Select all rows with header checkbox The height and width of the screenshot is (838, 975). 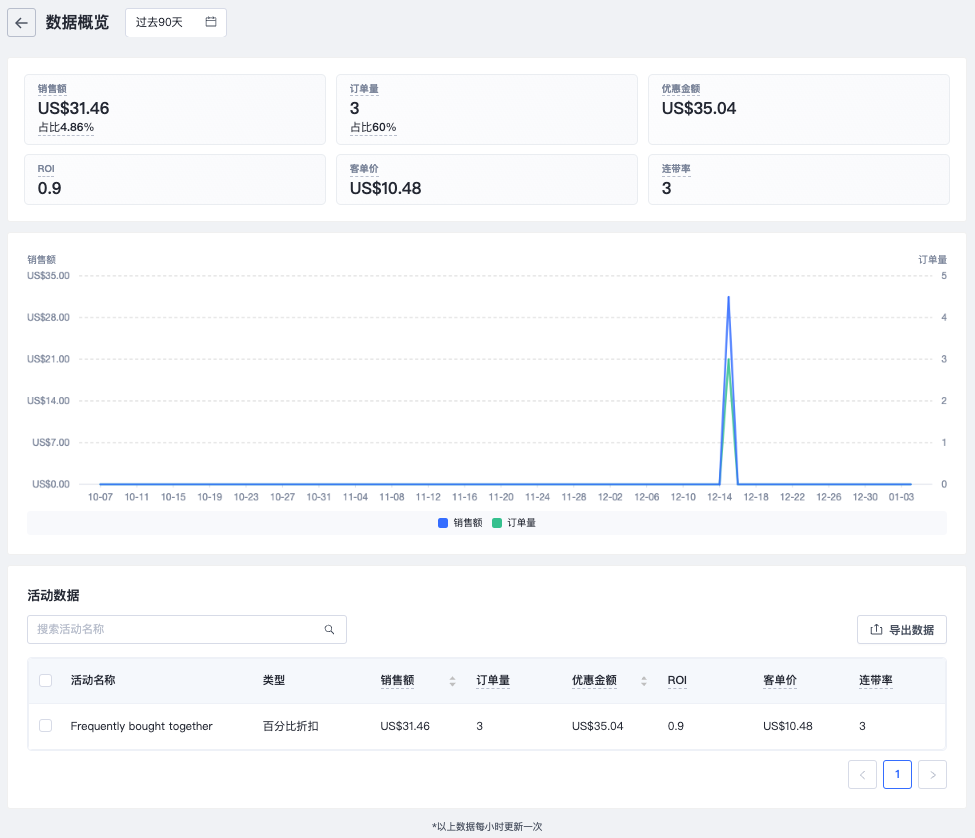(45, 681)
